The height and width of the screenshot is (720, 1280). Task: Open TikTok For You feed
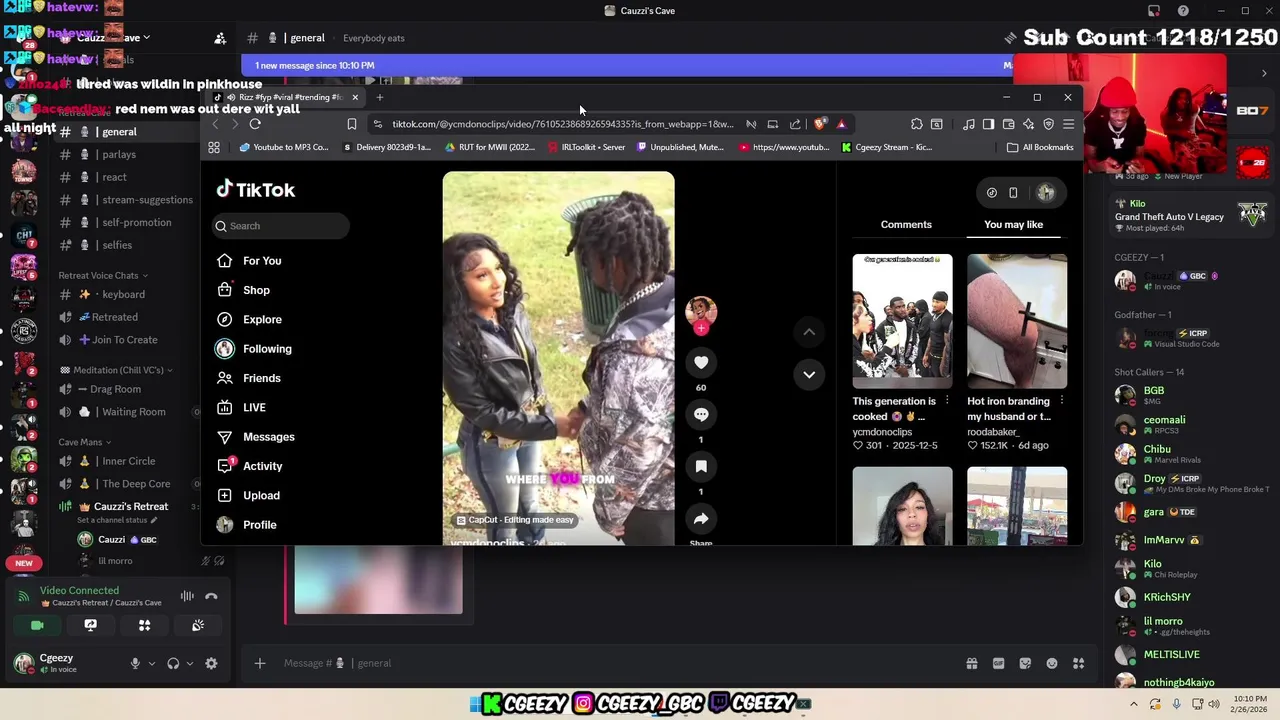[x=249, y=261]
